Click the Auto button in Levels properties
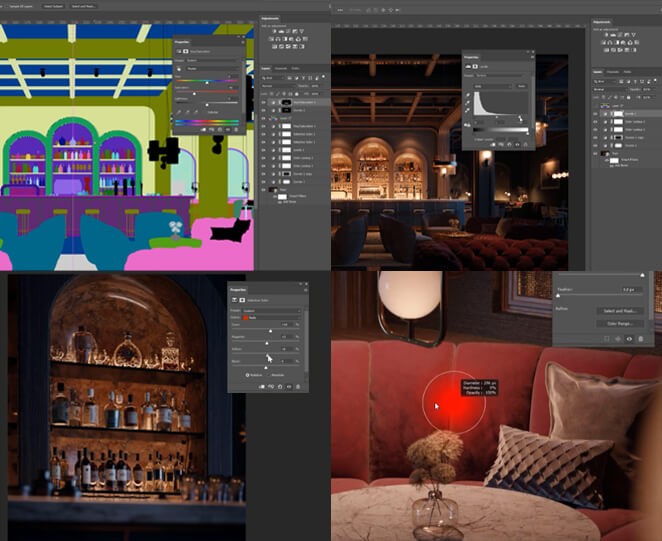The height and width of the screenshot is (541, 662). coord(522,84)
